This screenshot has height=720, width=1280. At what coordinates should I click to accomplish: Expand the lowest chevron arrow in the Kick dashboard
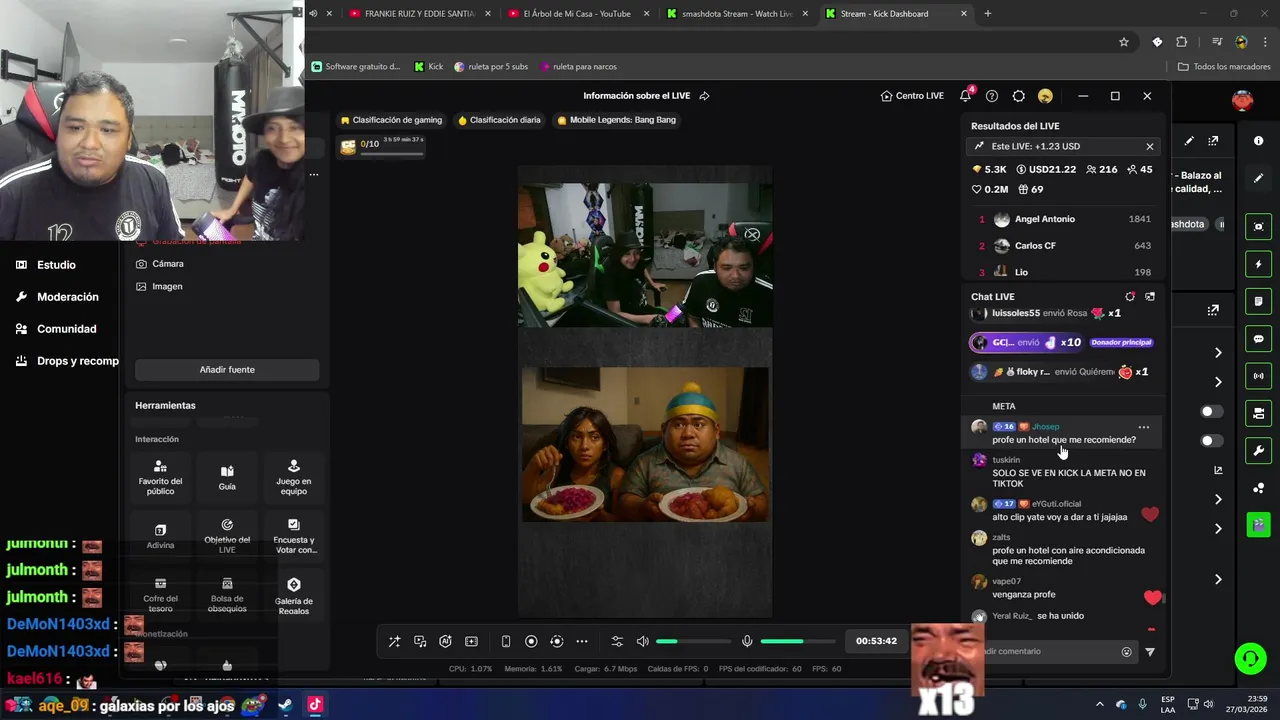point(1218,579)
